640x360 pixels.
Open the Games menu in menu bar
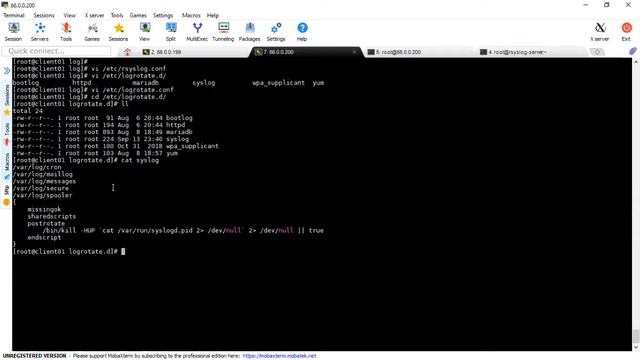click(138, 15)
